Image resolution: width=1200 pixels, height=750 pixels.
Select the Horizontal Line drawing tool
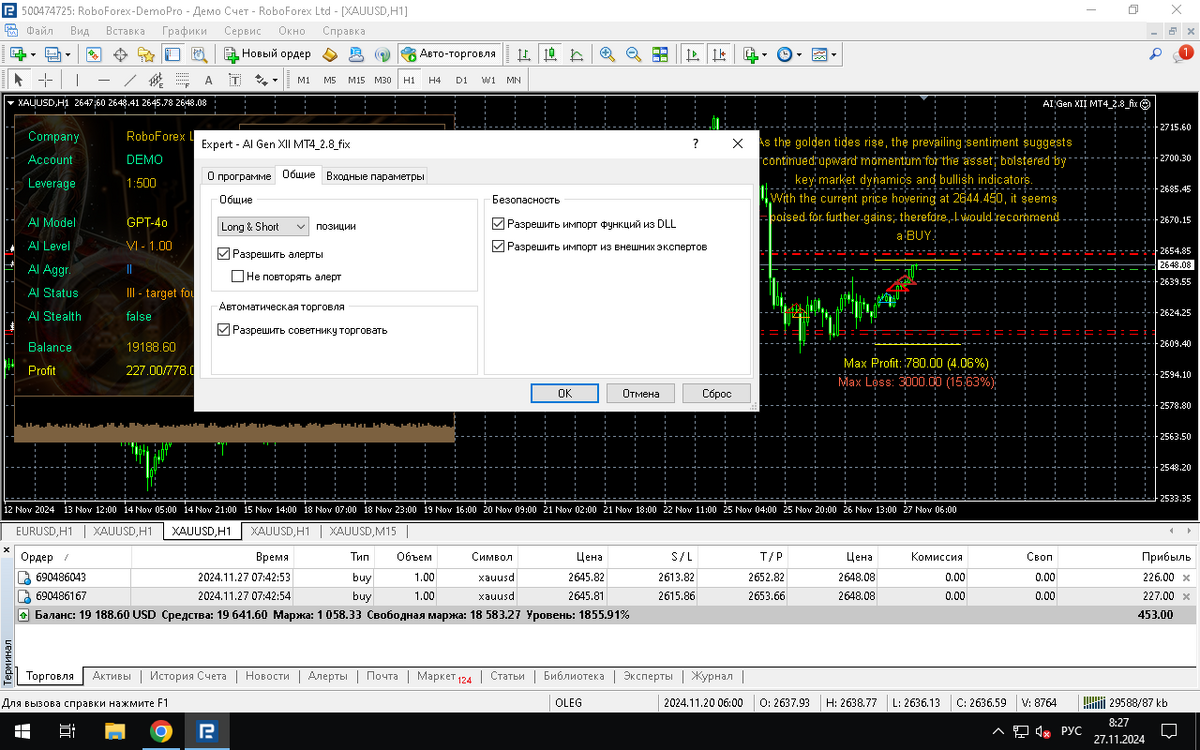[x=104, y=80]
